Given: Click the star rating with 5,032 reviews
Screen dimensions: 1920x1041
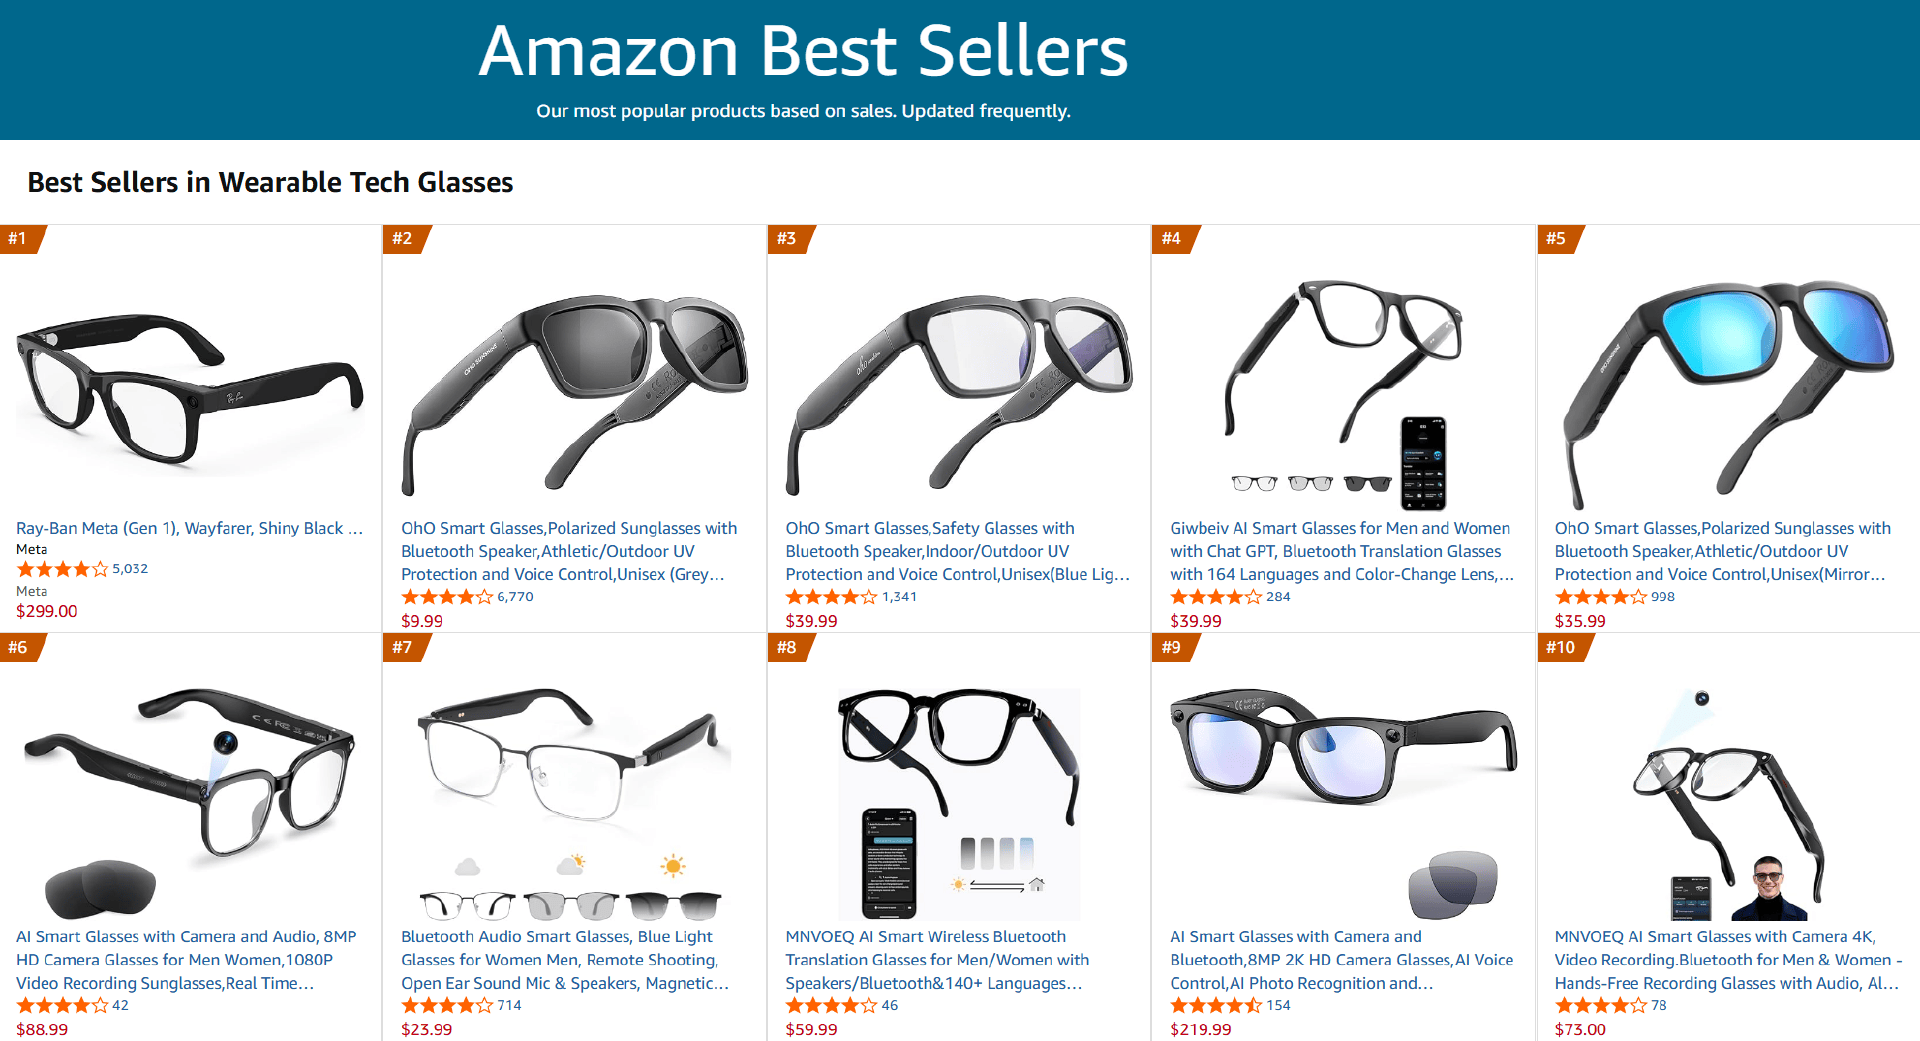Looking at the screenshot, I should 62,569.
